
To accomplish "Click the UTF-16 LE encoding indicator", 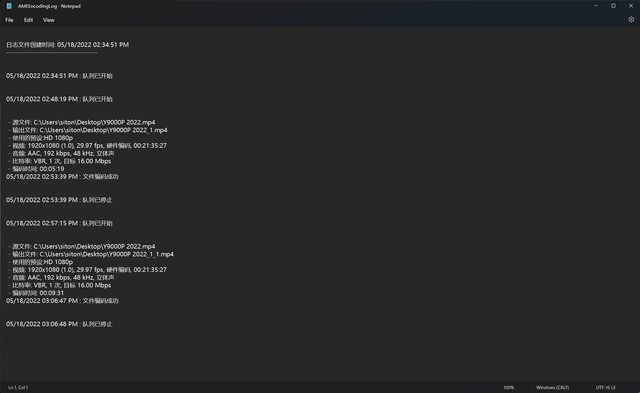I will (606, 387).
